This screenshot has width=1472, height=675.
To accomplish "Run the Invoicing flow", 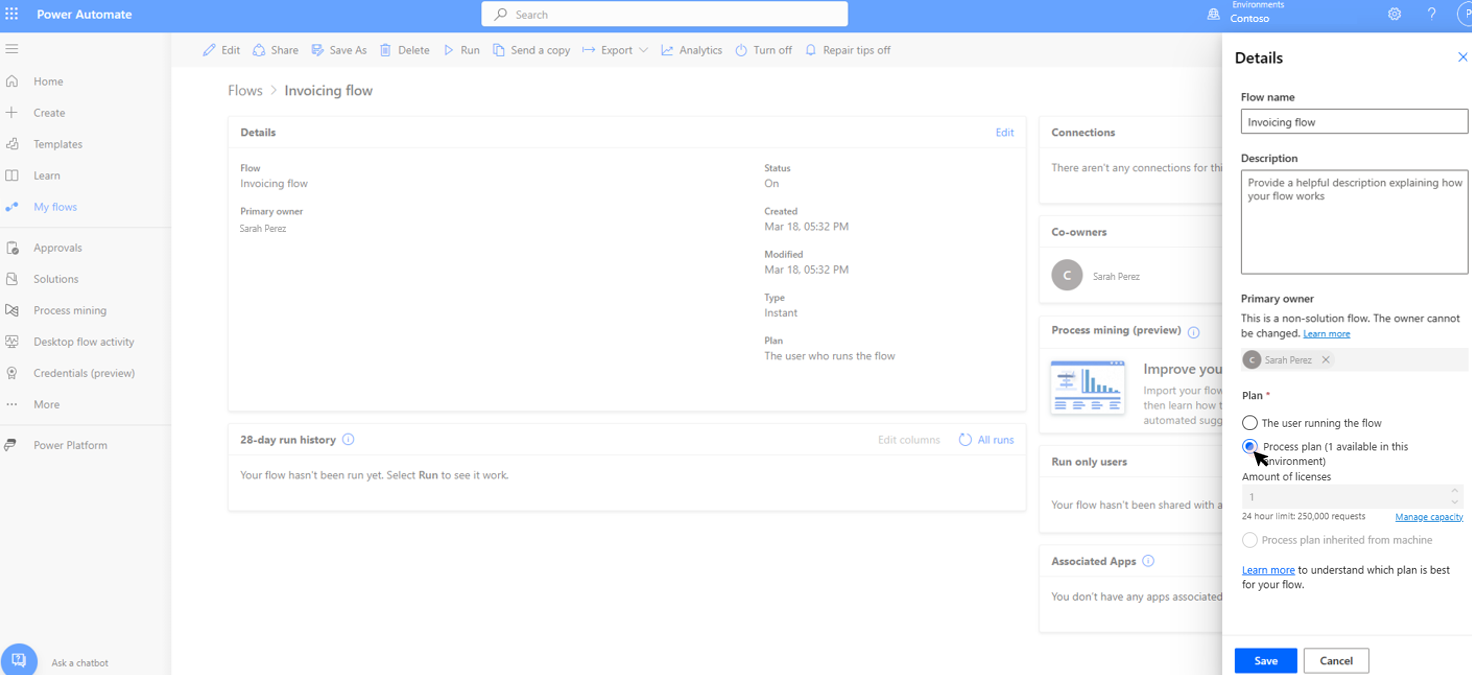I will (x=461, y=49).
